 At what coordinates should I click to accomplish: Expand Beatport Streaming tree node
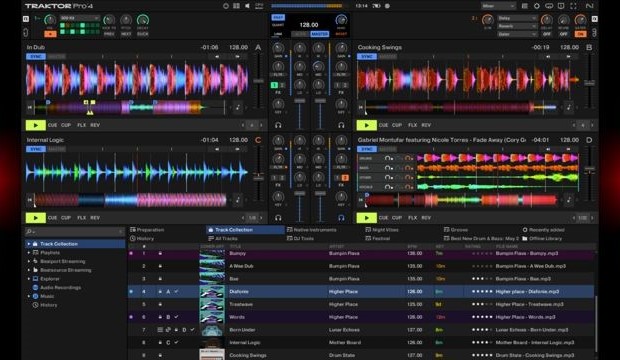pyautogui.click(x=28, y=261)
